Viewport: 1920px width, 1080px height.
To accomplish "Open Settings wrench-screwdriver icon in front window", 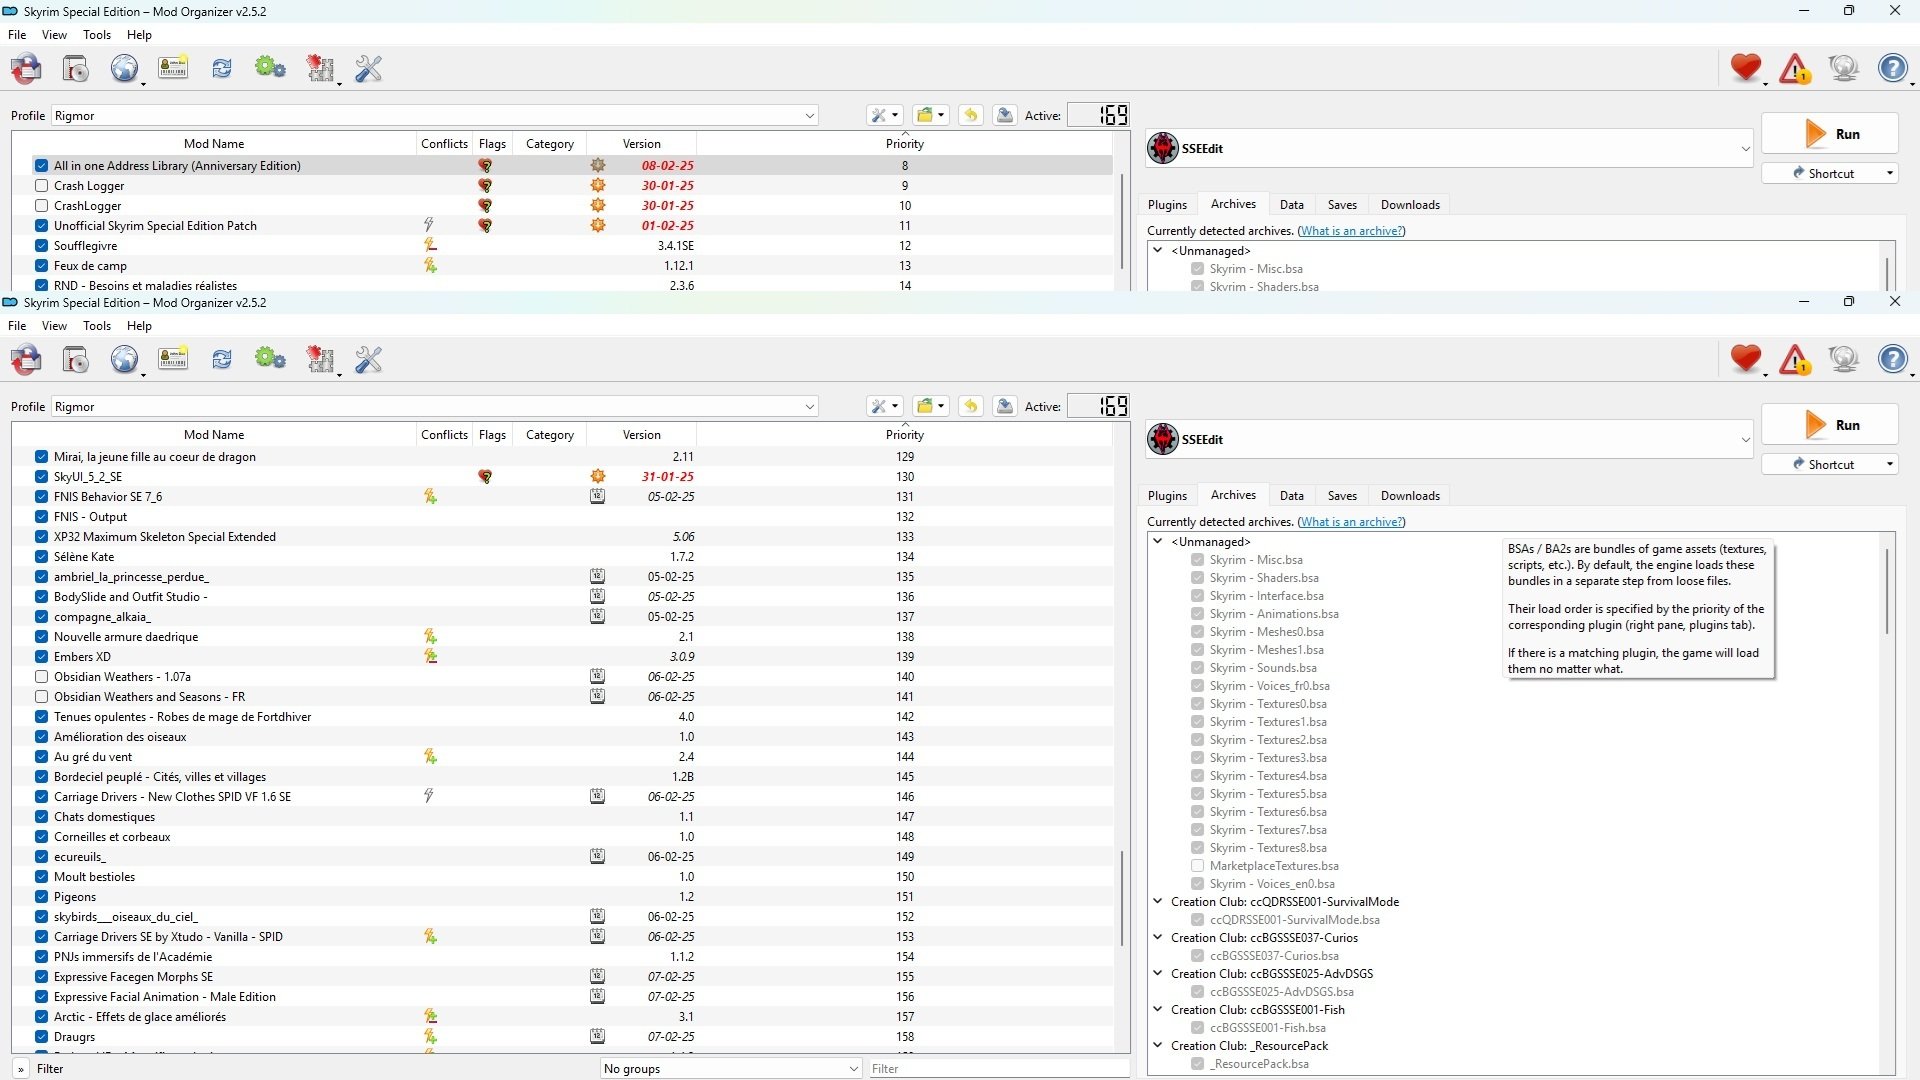I will tap(369, 360).
